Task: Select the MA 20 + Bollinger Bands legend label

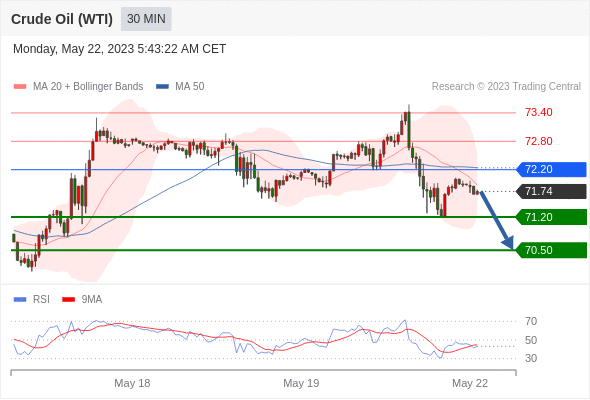Action: (x=88, y=87)
